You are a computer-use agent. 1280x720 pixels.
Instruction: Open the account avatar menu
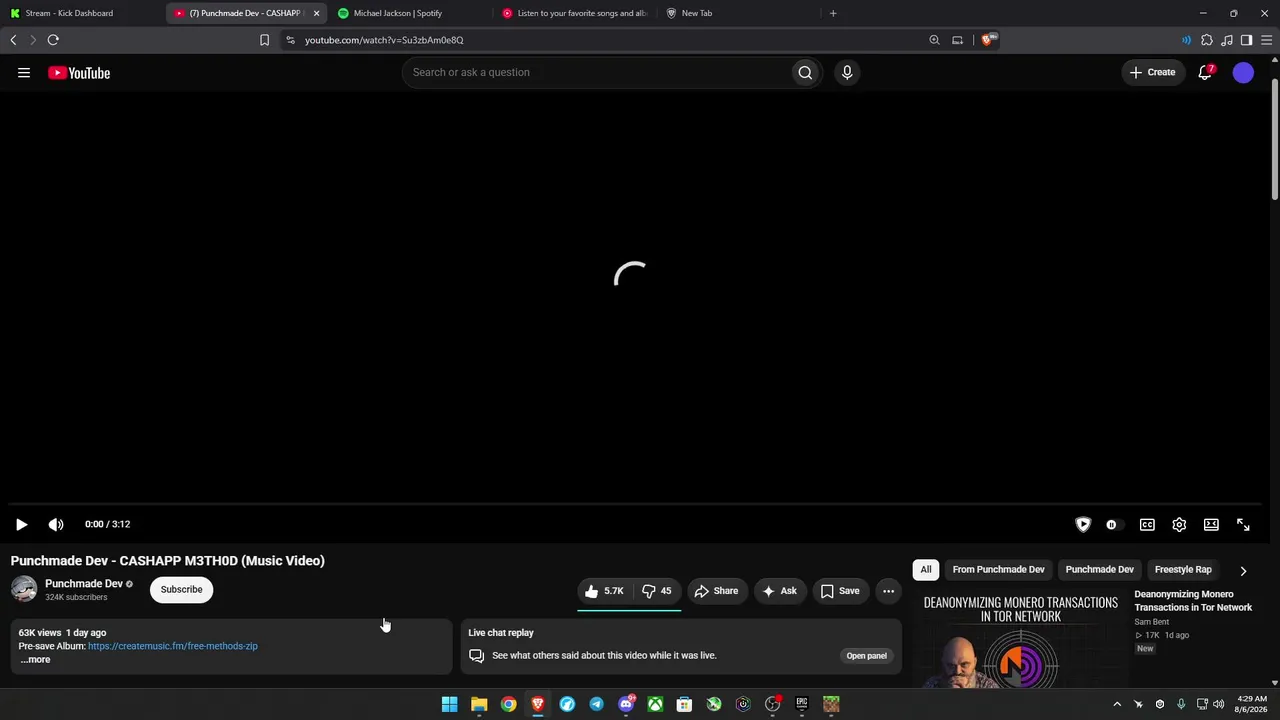(1243, 72)
